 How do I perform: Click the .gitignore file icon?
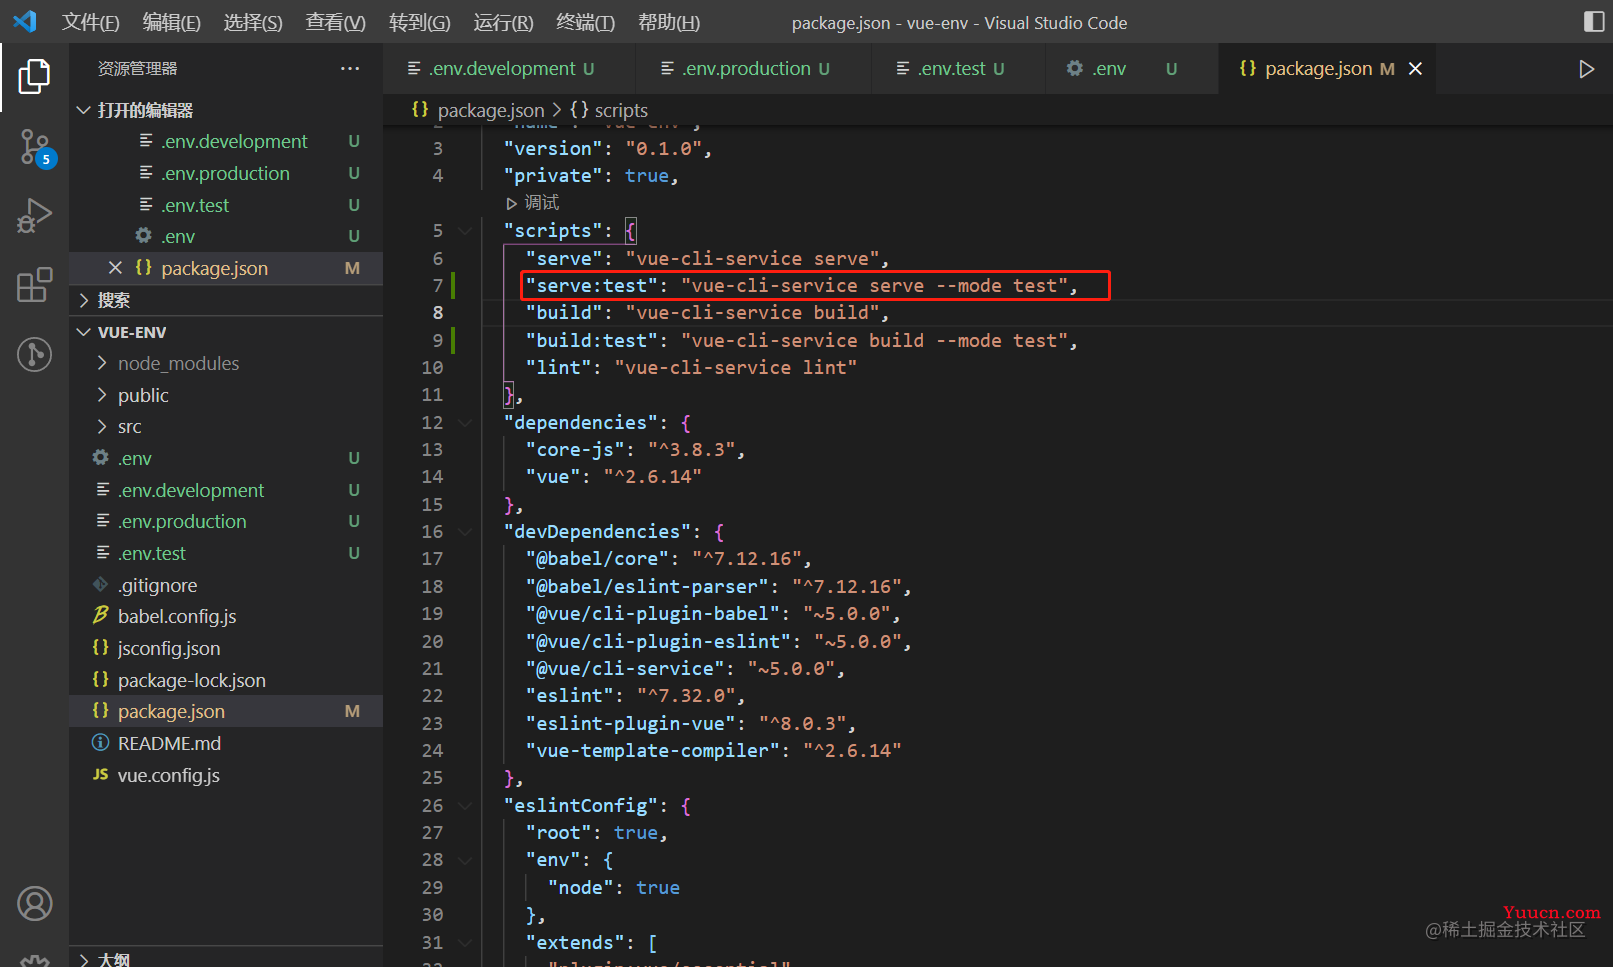100,584
